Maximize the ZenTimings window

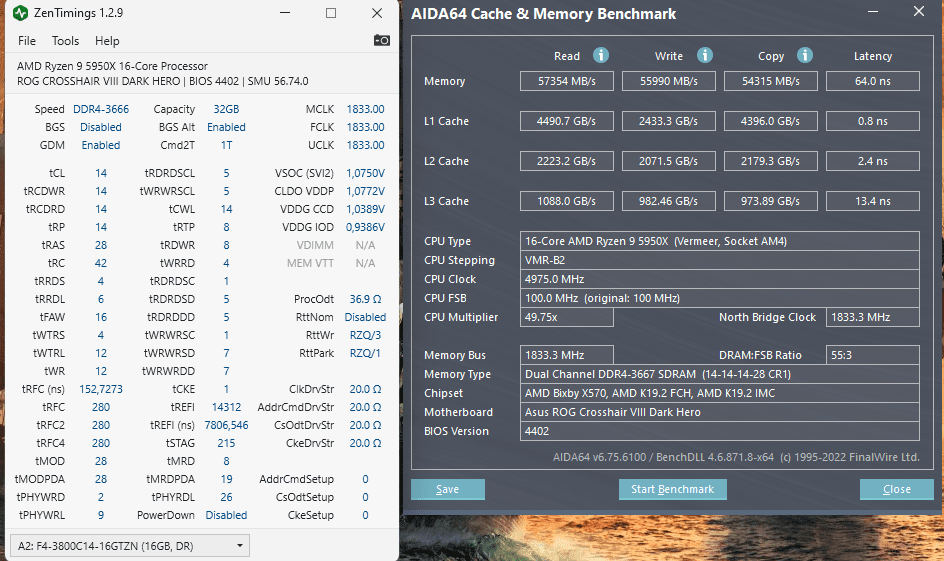coord(331,13)
